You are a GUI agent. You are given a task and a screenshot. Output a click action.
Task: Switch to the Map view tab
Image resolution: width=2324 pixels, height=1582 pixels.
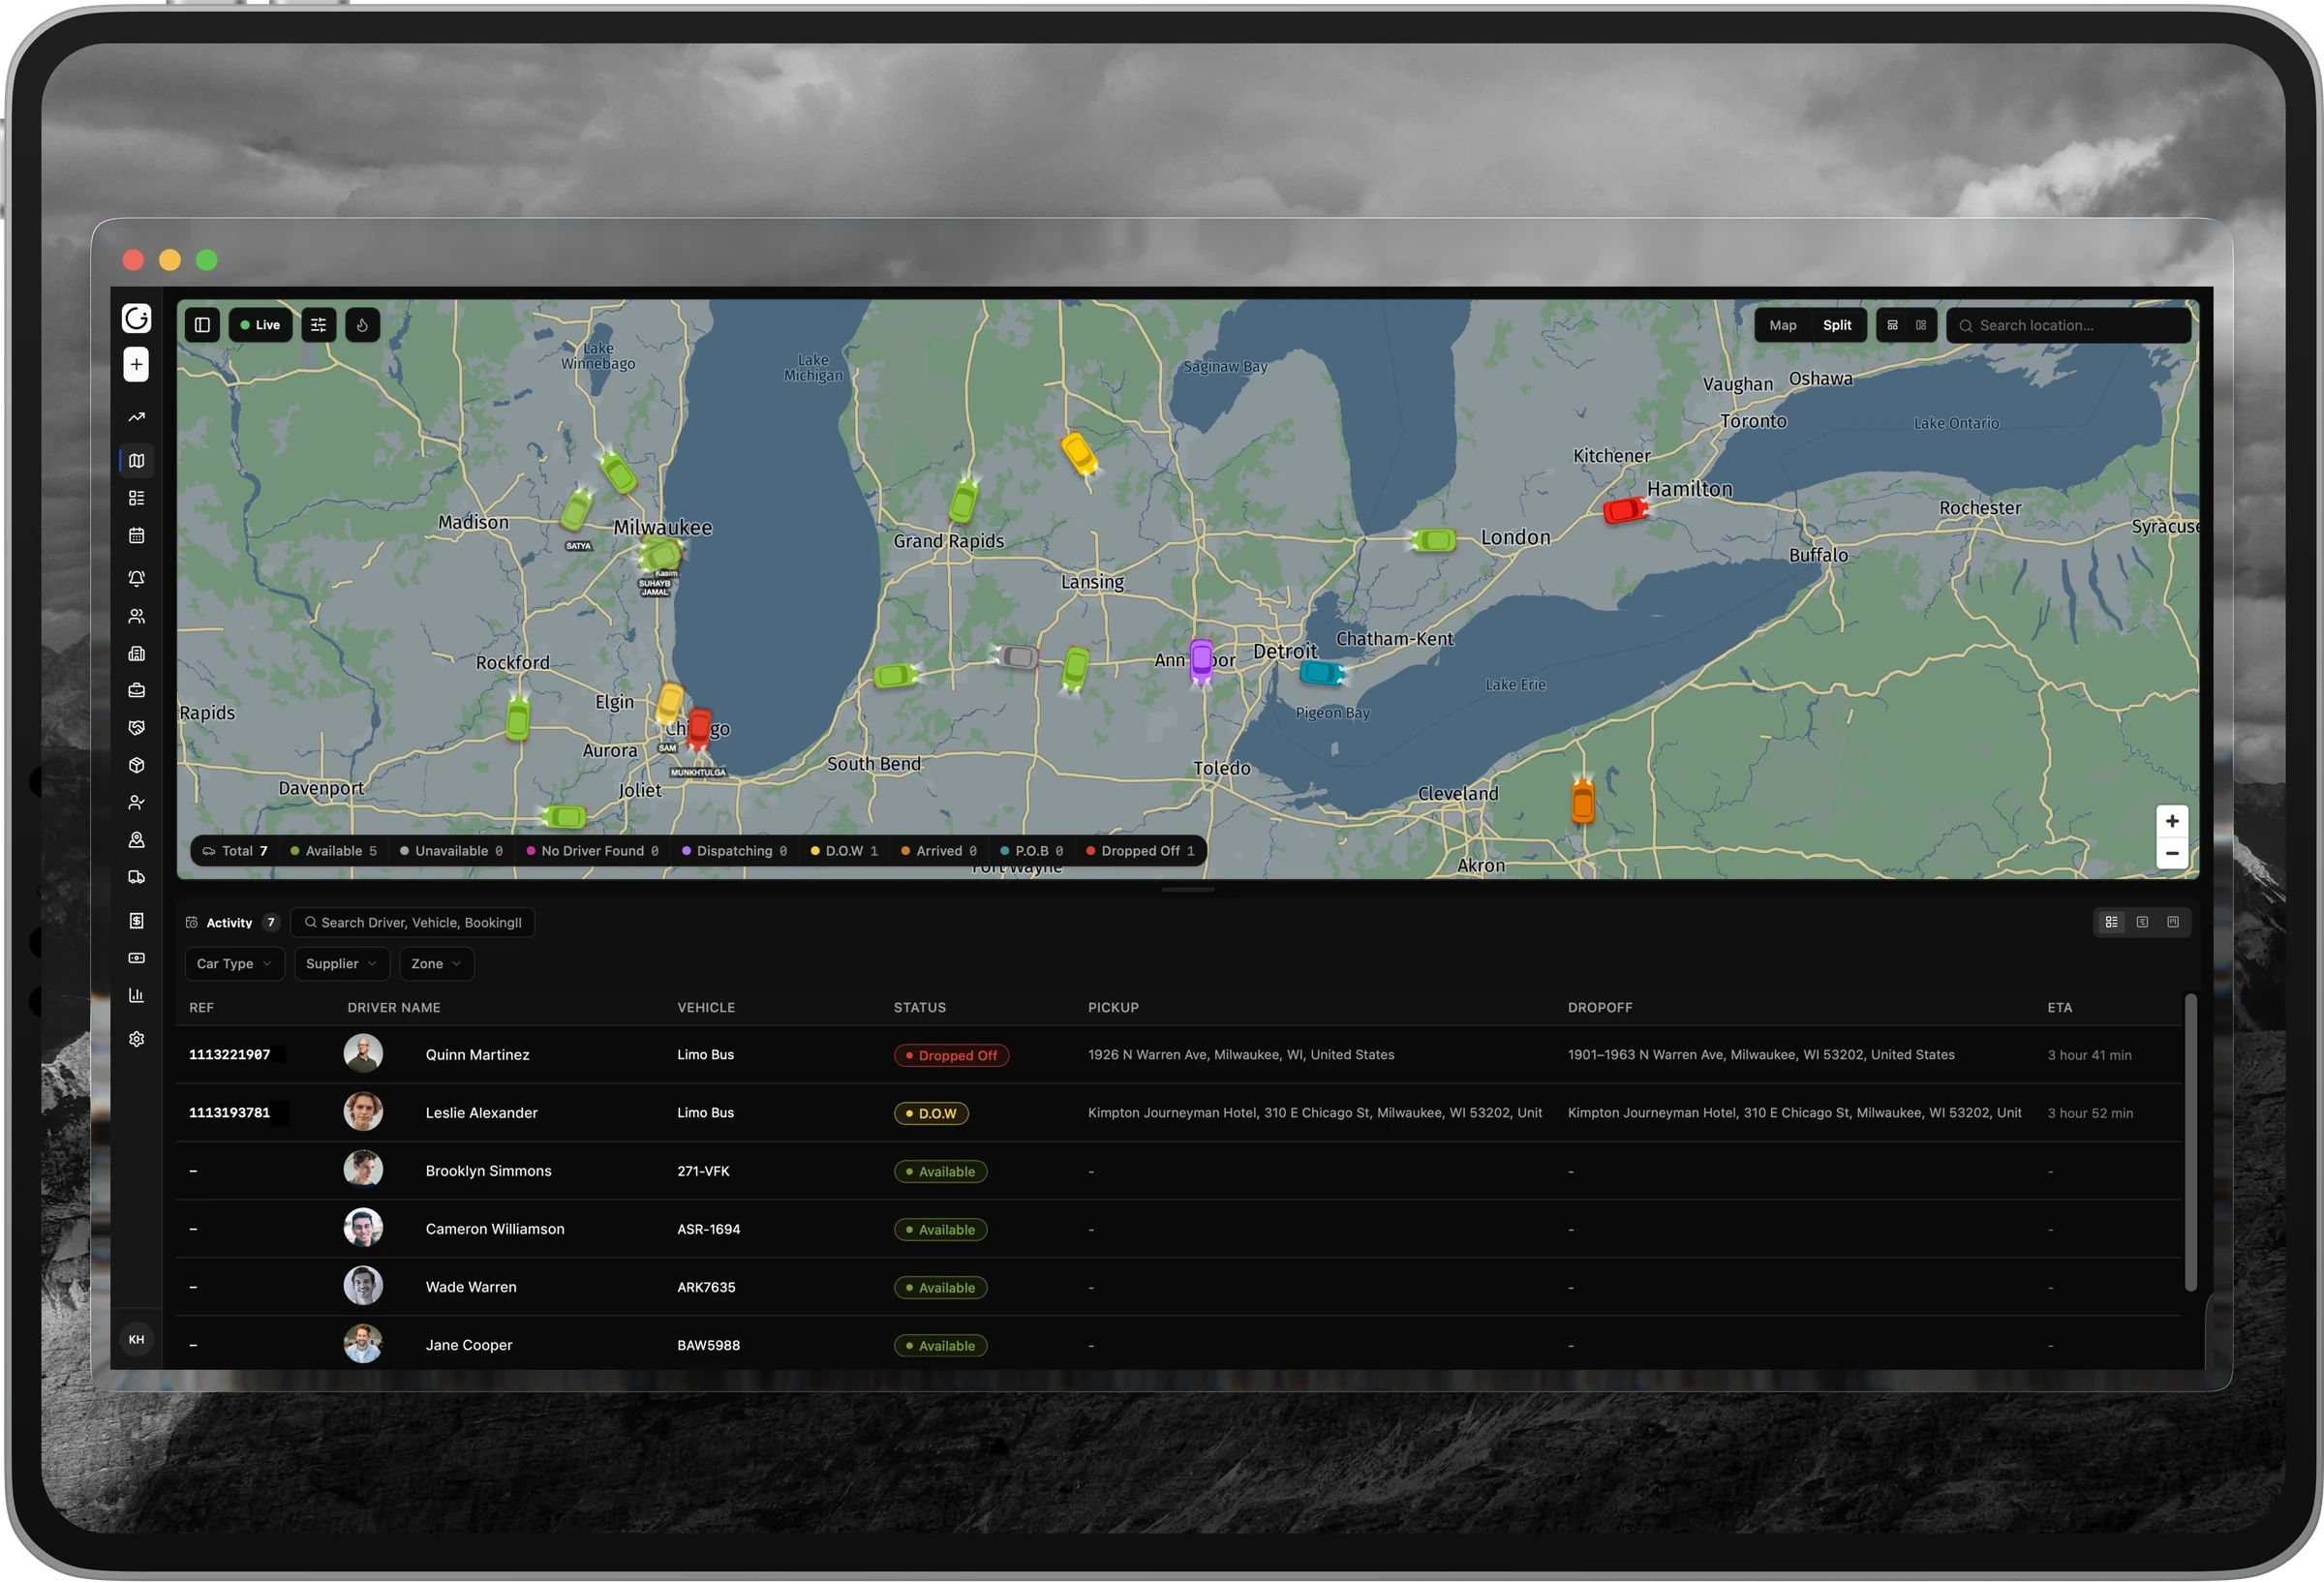click(x=1782, y=325)
